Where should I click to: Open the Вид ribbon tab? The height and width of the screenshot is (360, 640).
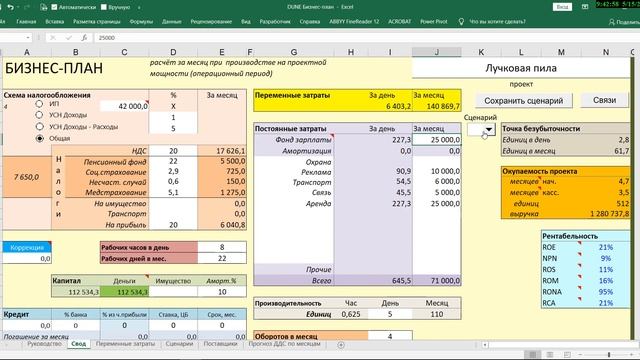(x=246, y=22)
